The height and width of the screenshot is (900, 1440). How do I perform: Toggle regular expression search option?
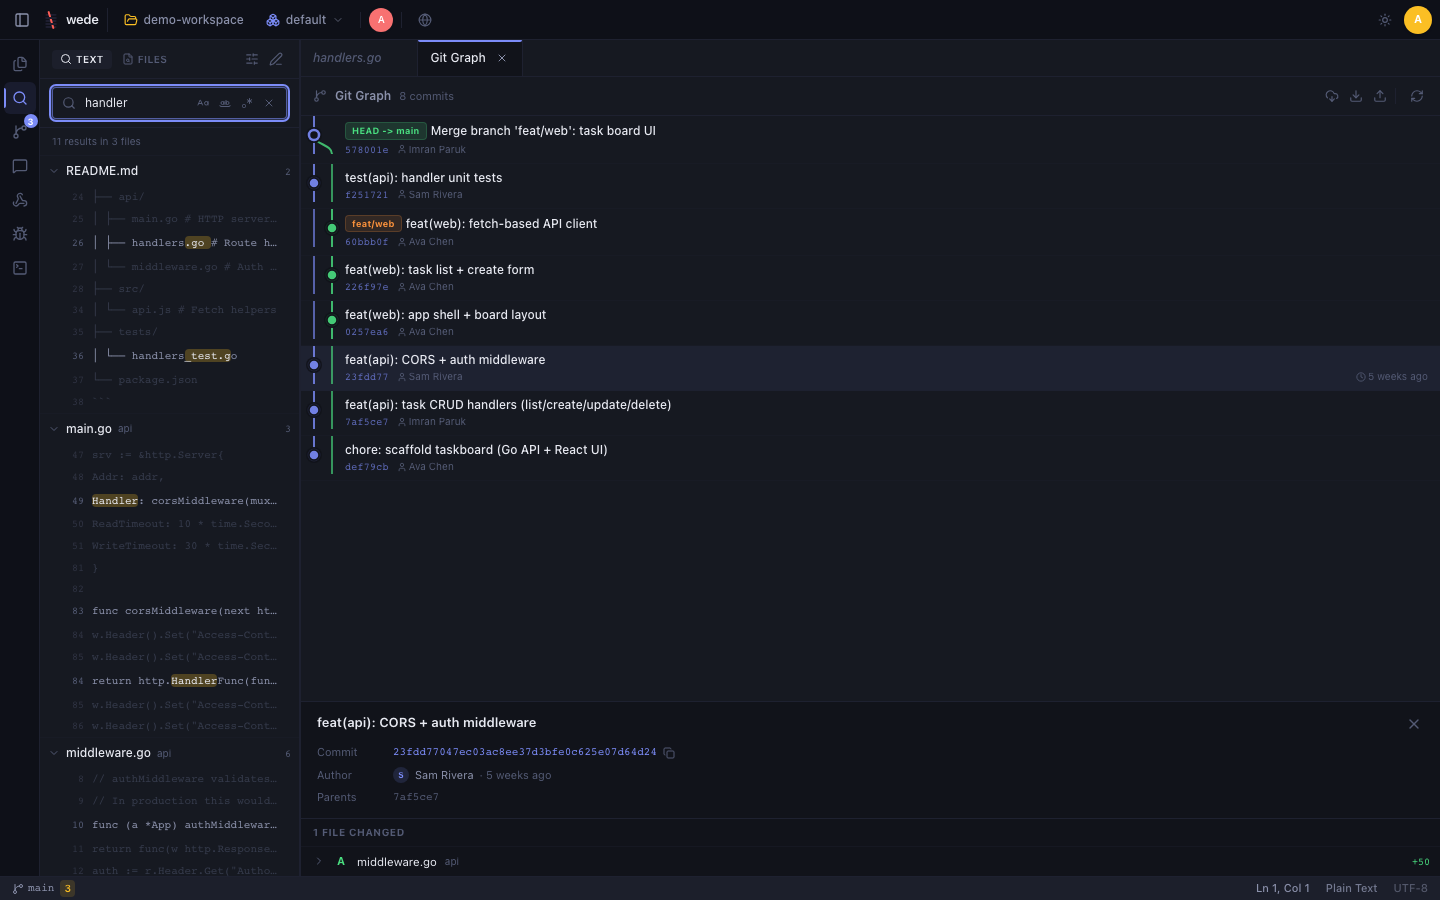point(247,103)
